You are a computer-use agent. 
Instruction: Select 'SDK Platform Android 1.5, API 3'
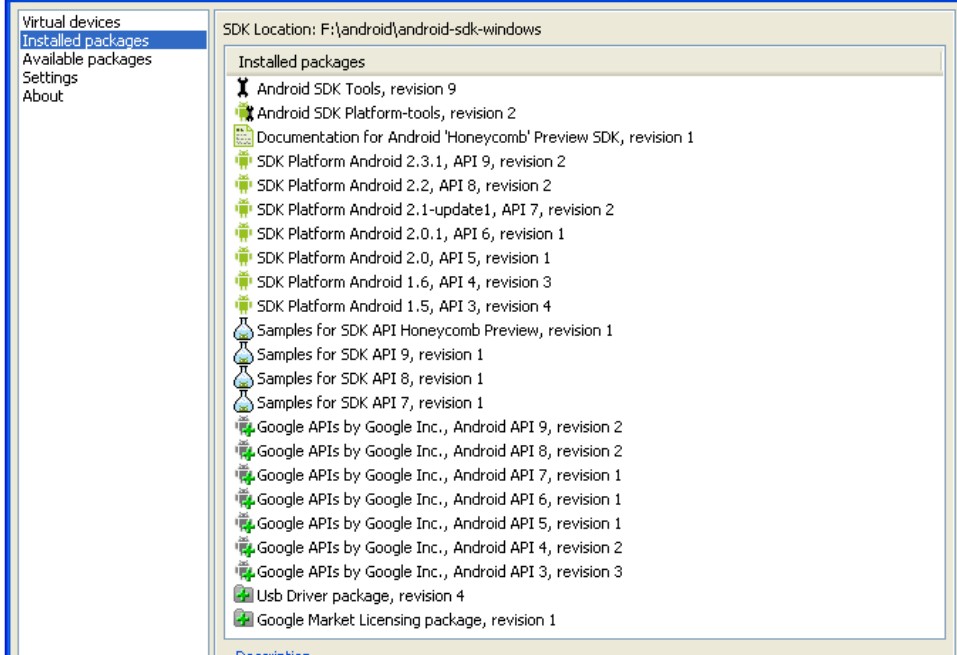pyautogui.click(x=404, y=306)
